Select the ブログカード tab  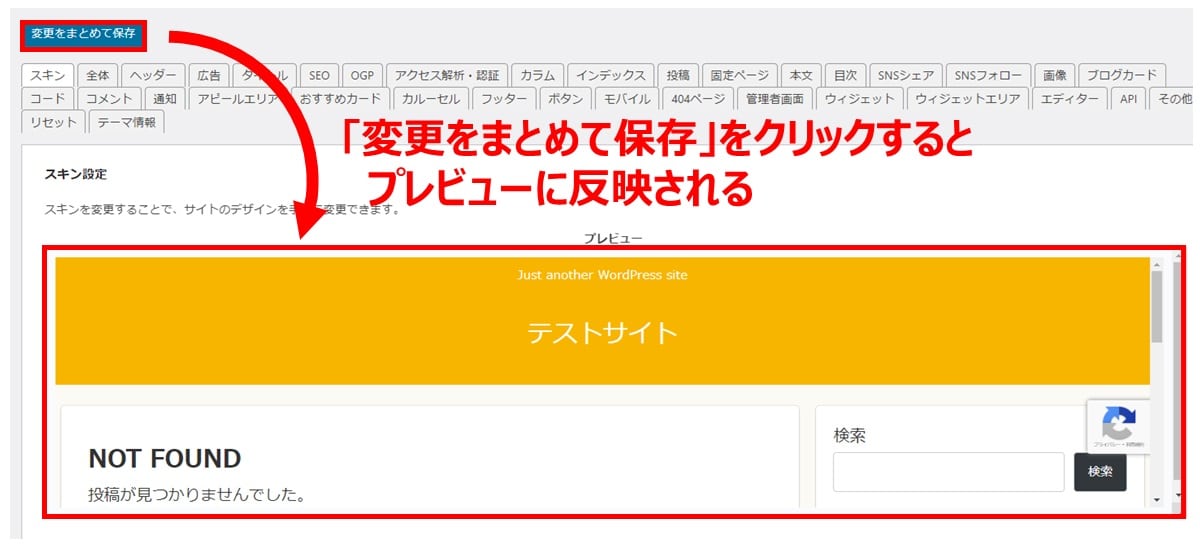(x=1121, y=75)
